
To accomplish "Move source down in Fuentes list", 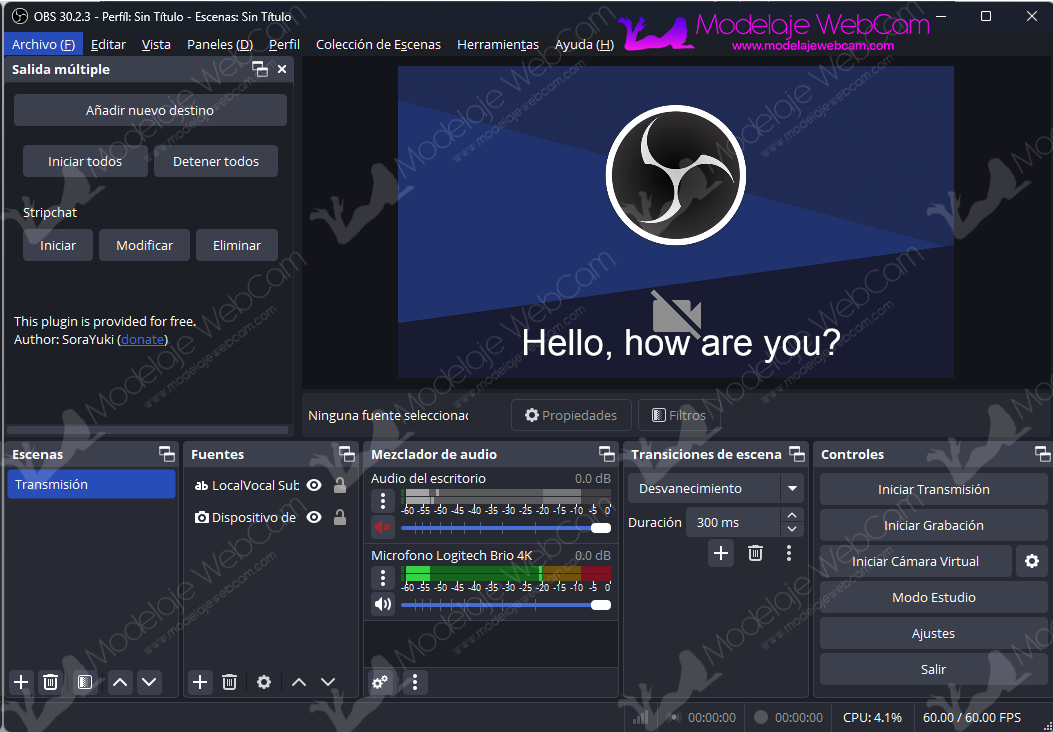I will [328, 682].
